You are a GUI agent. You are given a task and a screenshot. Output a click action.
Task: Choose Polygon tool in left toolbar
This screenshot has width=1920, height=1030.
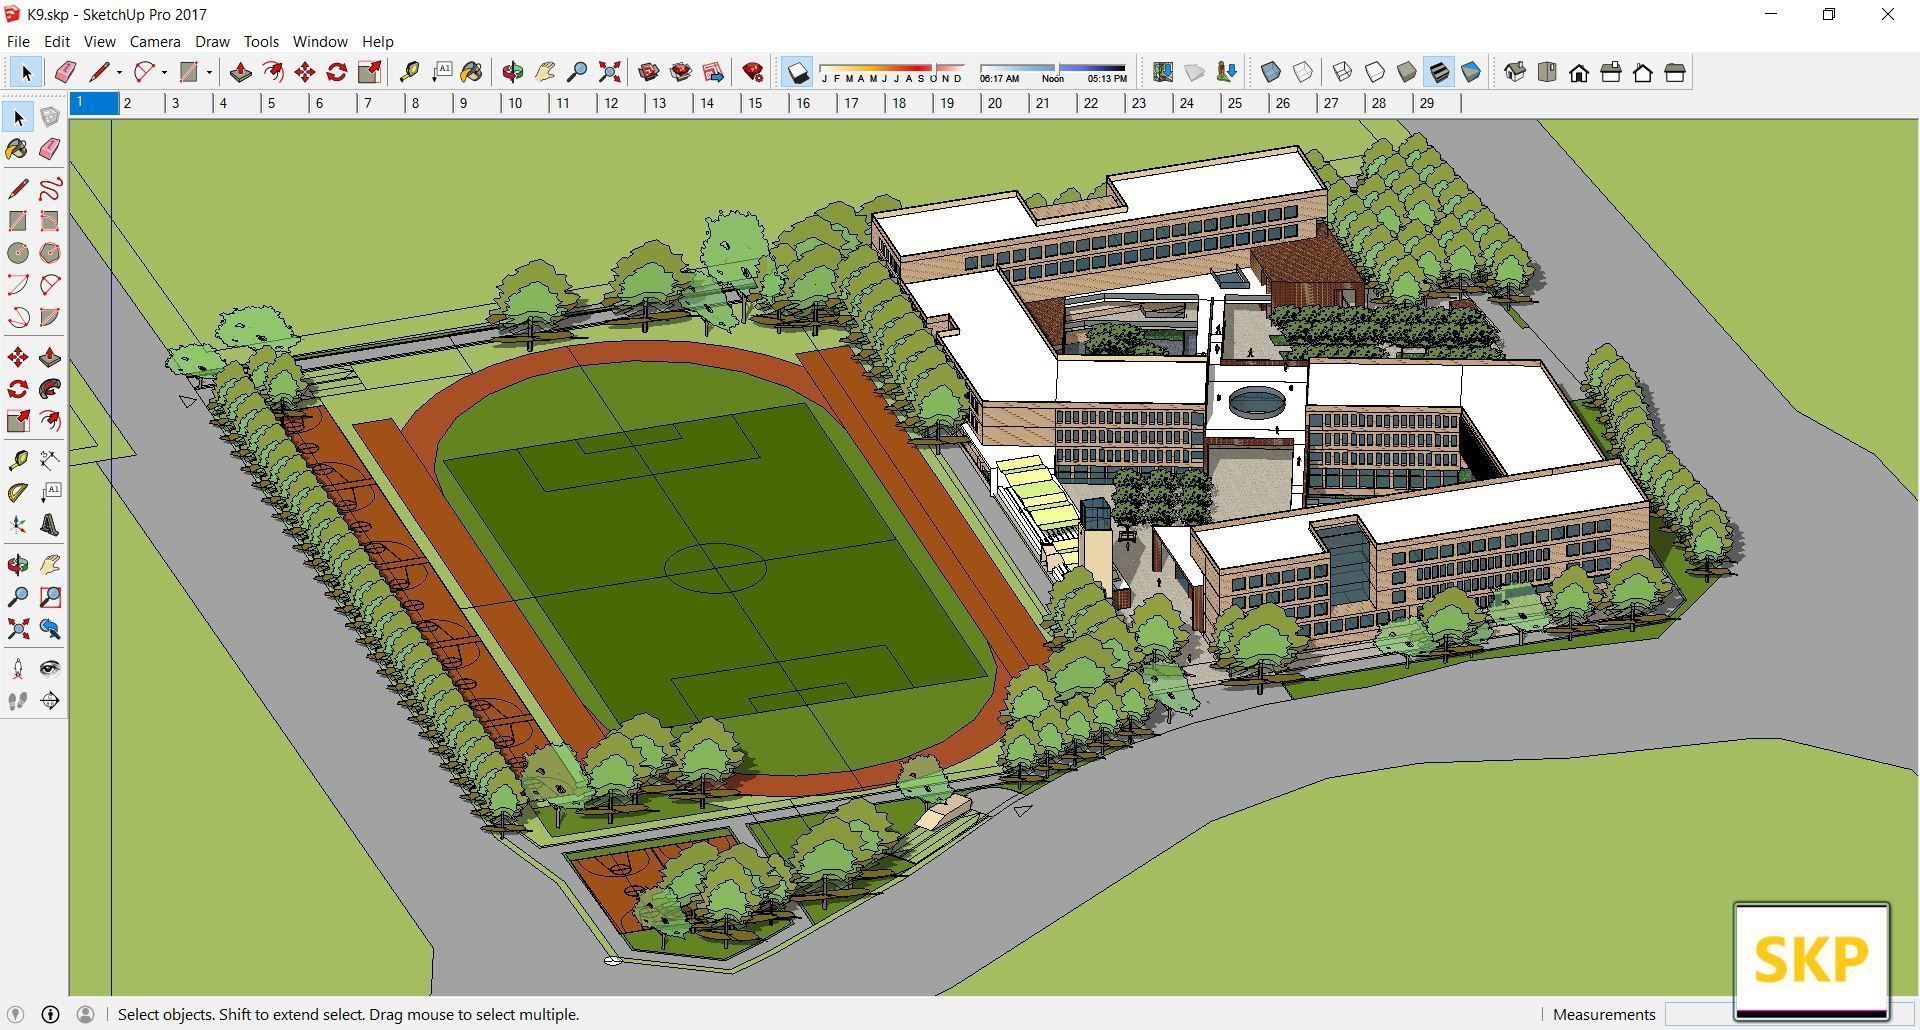point(50,253)
